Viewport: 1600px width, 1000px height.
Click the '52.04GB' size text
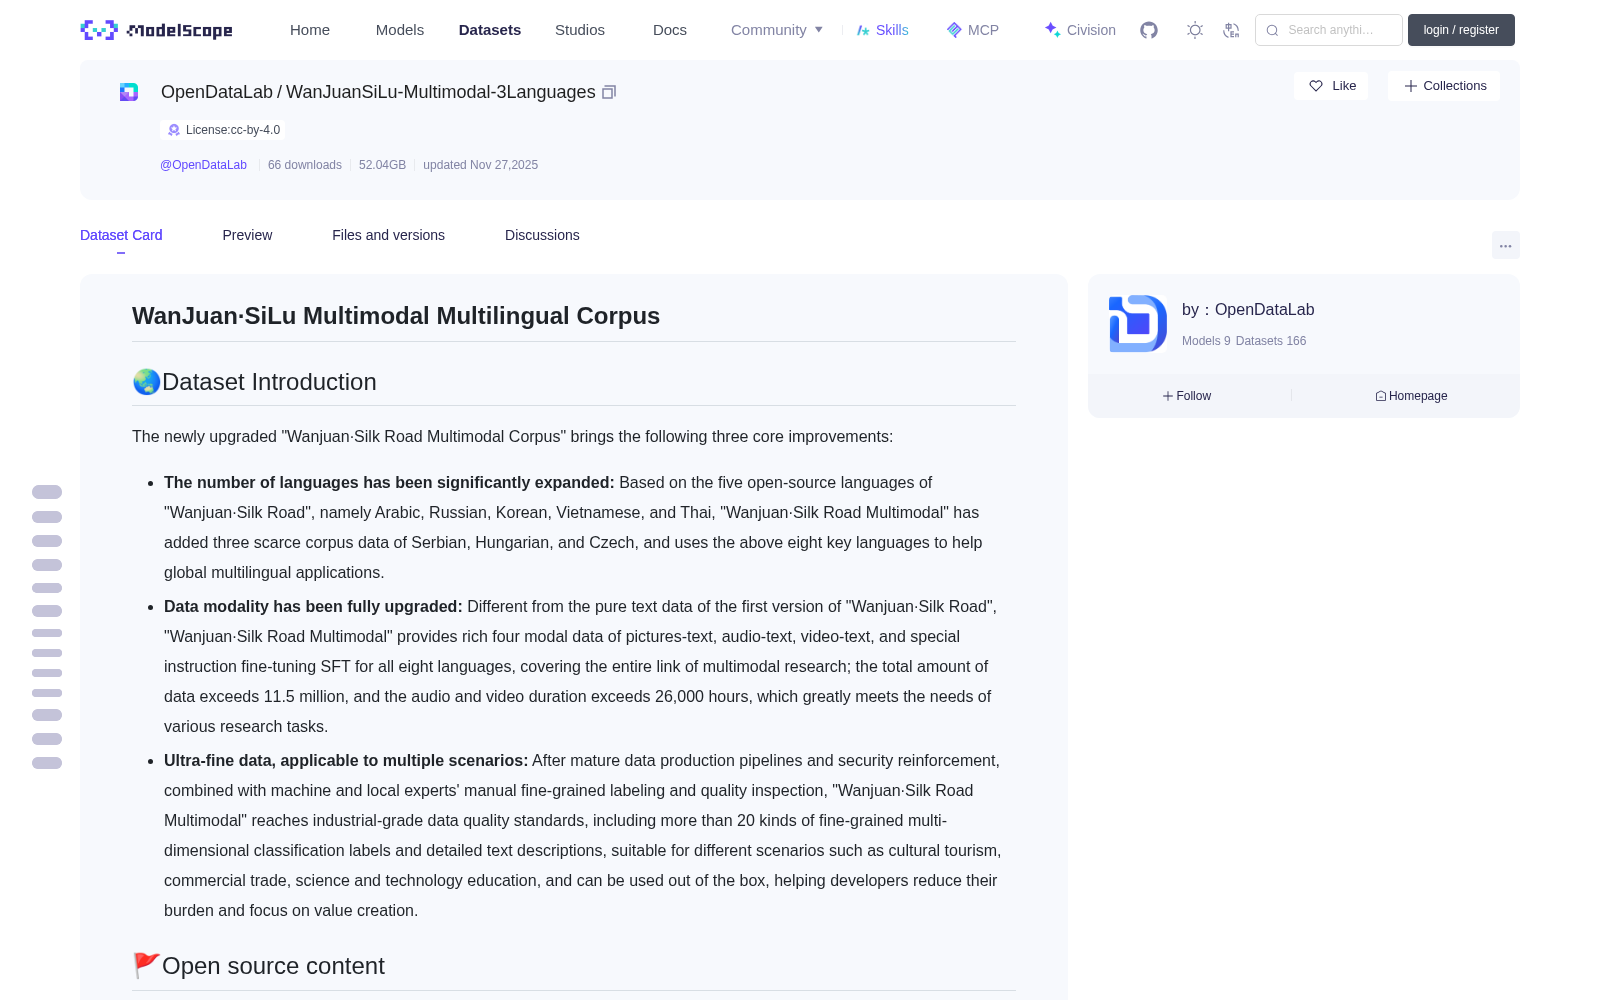click(382, 165)
